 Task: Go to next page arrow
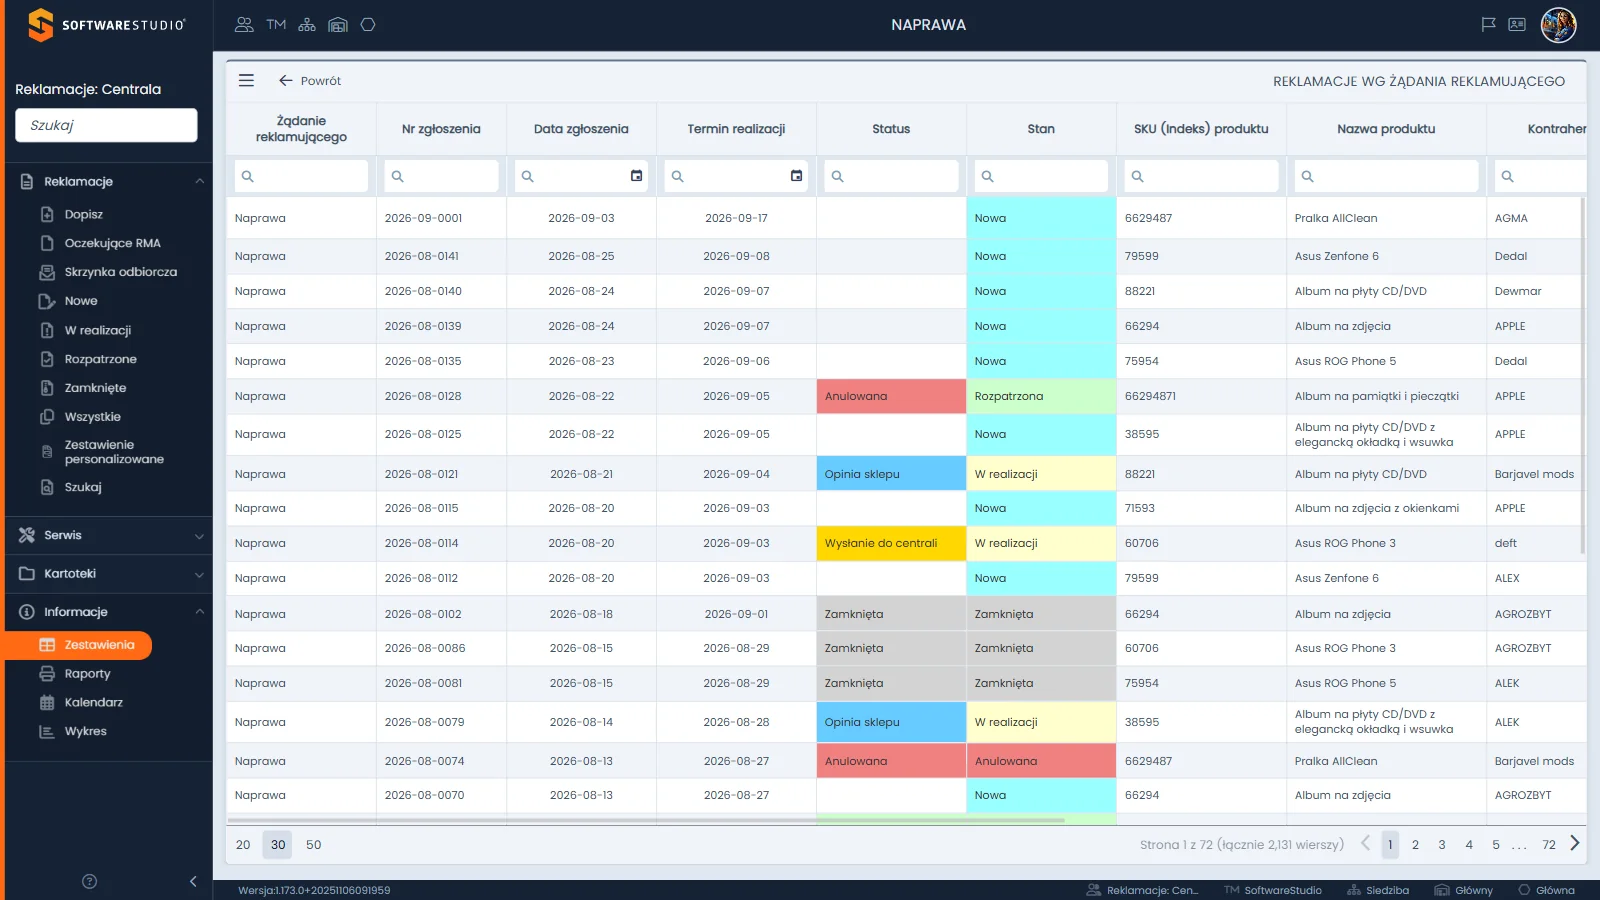click(x=1575, y=844)
